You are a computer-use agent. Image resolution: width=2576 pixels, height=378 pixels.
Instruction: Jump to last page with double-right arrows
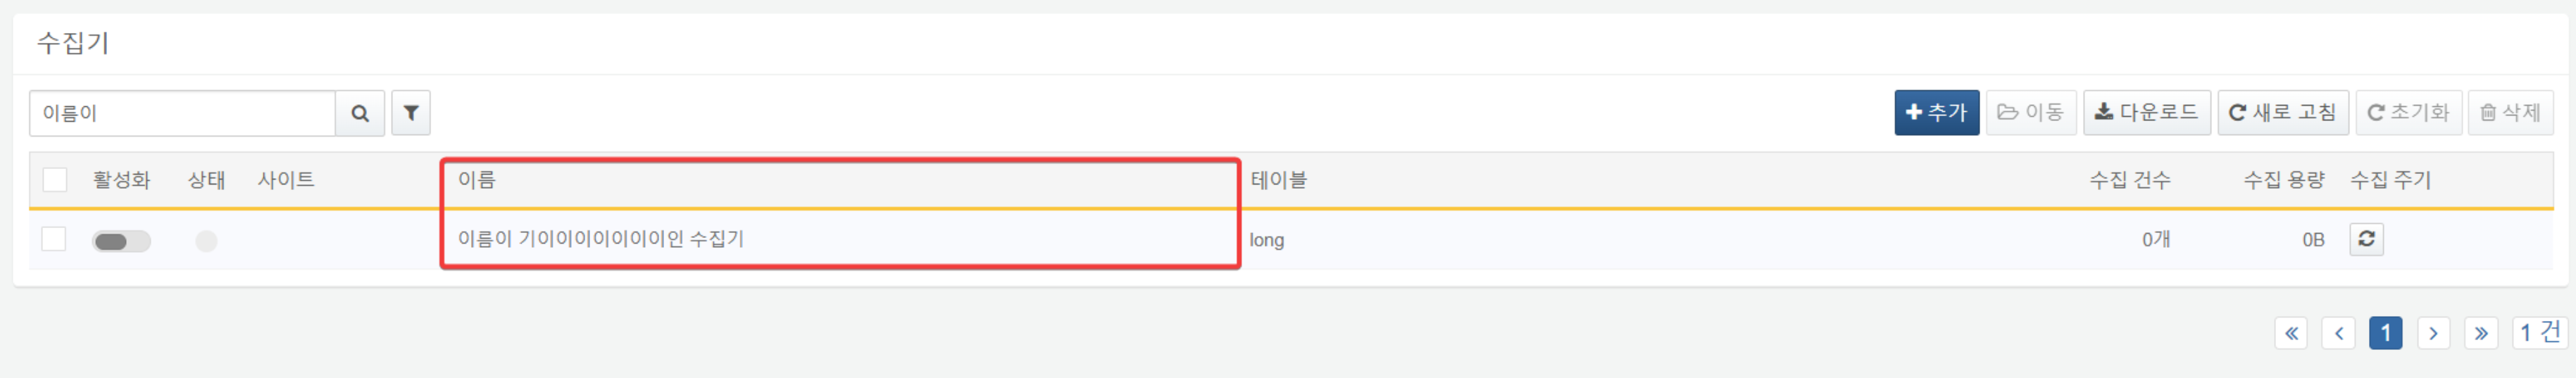pyautogui.click(x=2481, y=333)
